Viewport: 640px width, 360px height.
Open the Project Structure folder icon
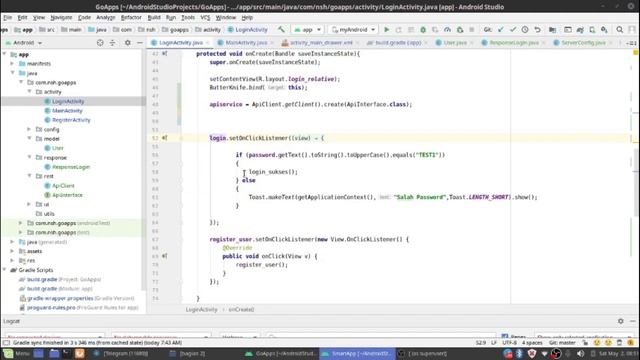coord(552,30)
